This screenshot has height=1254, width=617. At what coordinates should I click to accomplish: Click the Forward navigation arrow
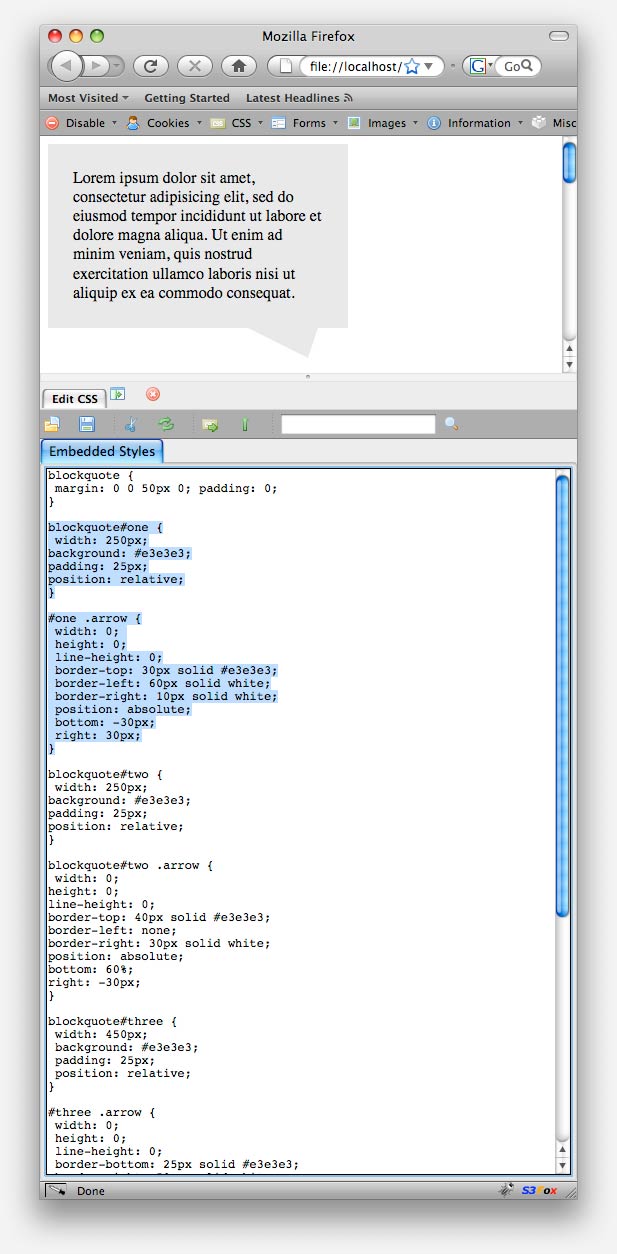point(97,66)
